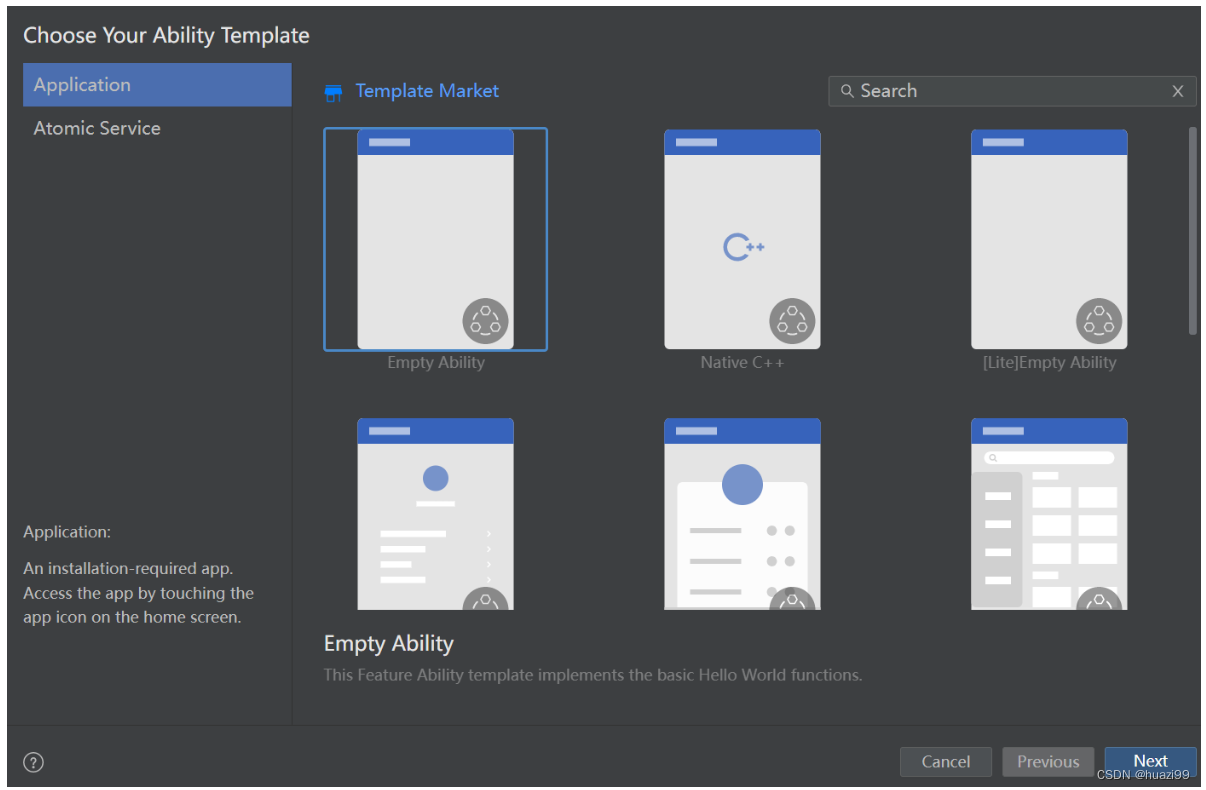
Task: Select the category grid template thumbnail
Action: click(1049, 514)
